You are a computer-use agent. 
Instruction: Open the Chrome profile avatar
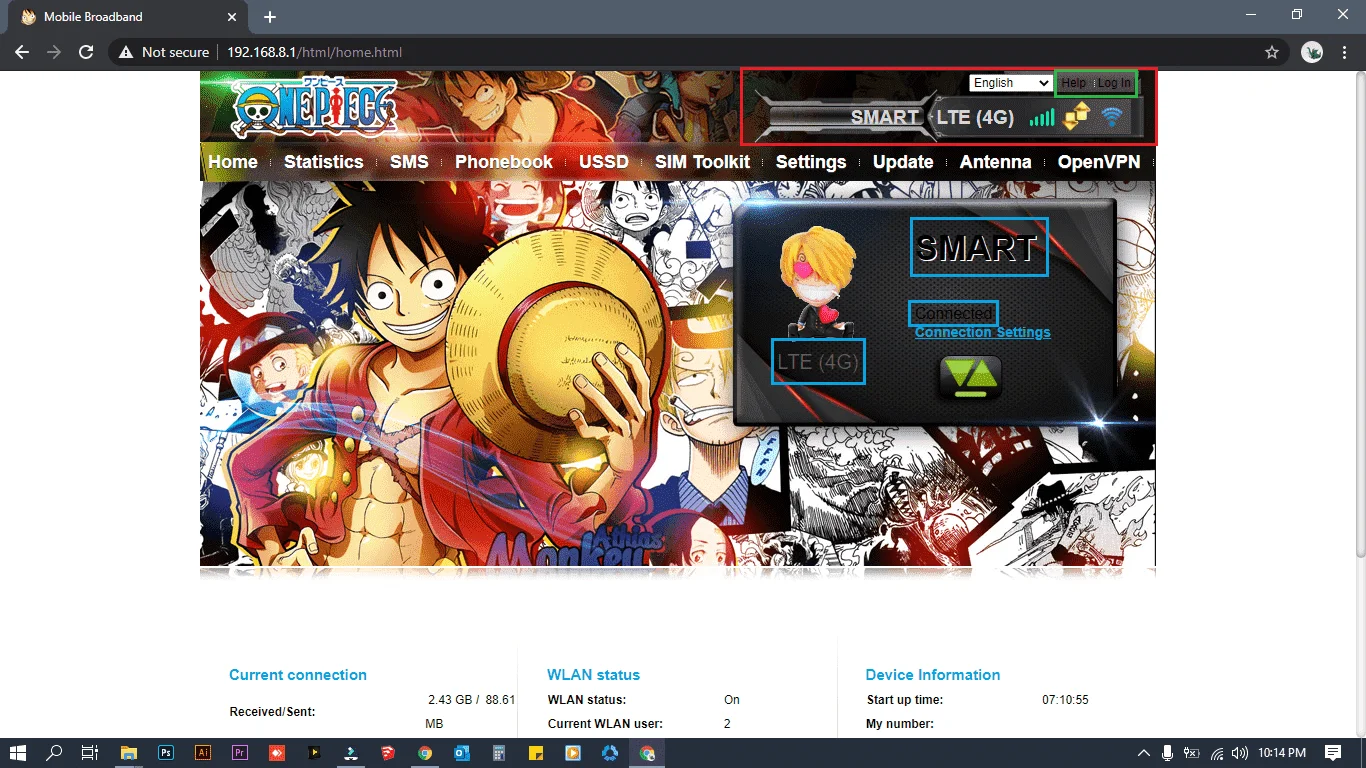[1312, 52]
